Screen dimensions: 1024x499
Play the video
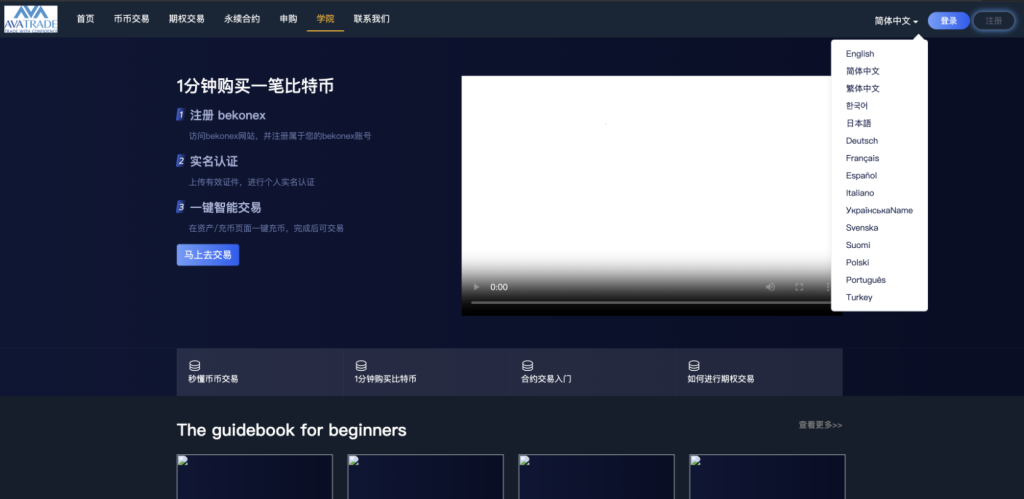(x=476, y=287)
